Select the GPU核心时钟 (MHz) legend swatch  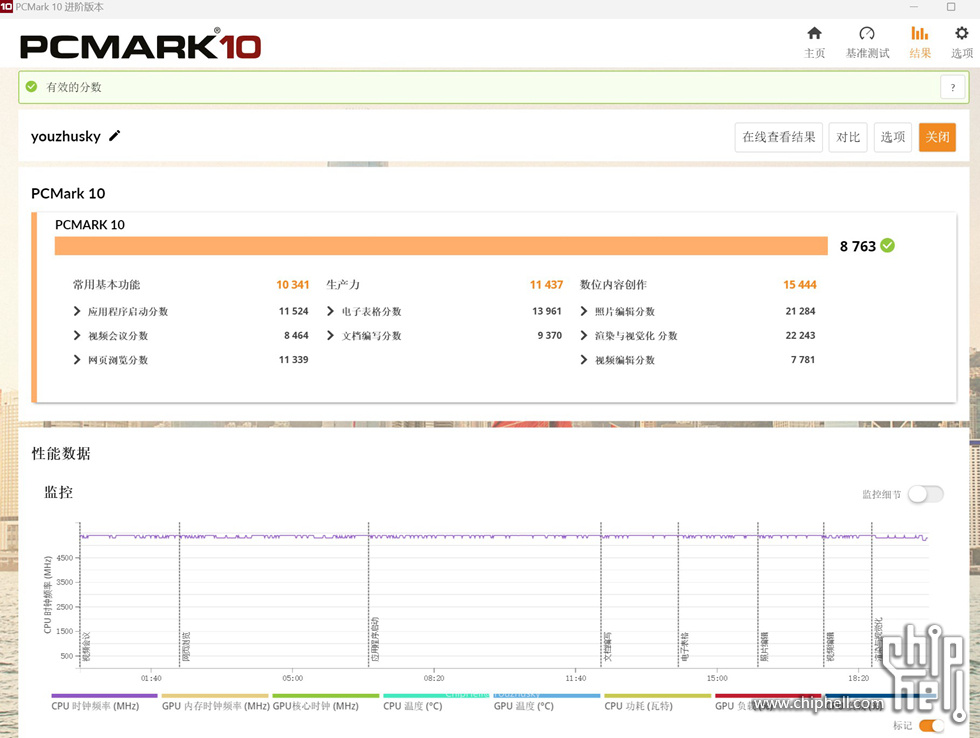click(x=326, y=696)
